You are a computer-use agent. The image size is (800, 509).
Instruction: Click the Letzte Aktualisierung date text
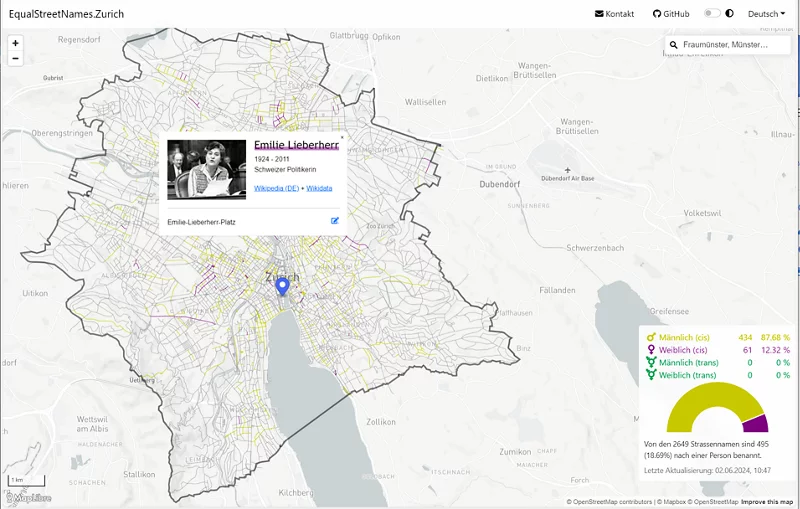(707, 470)
